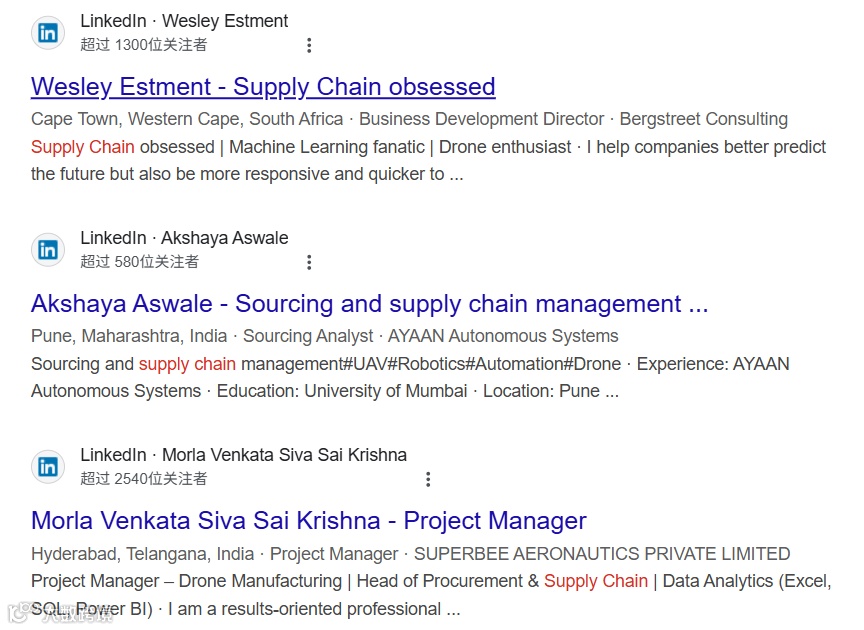
Task: Click the LinkedIn logo beside Akshaya Aswale
Action: coord(47,250)
